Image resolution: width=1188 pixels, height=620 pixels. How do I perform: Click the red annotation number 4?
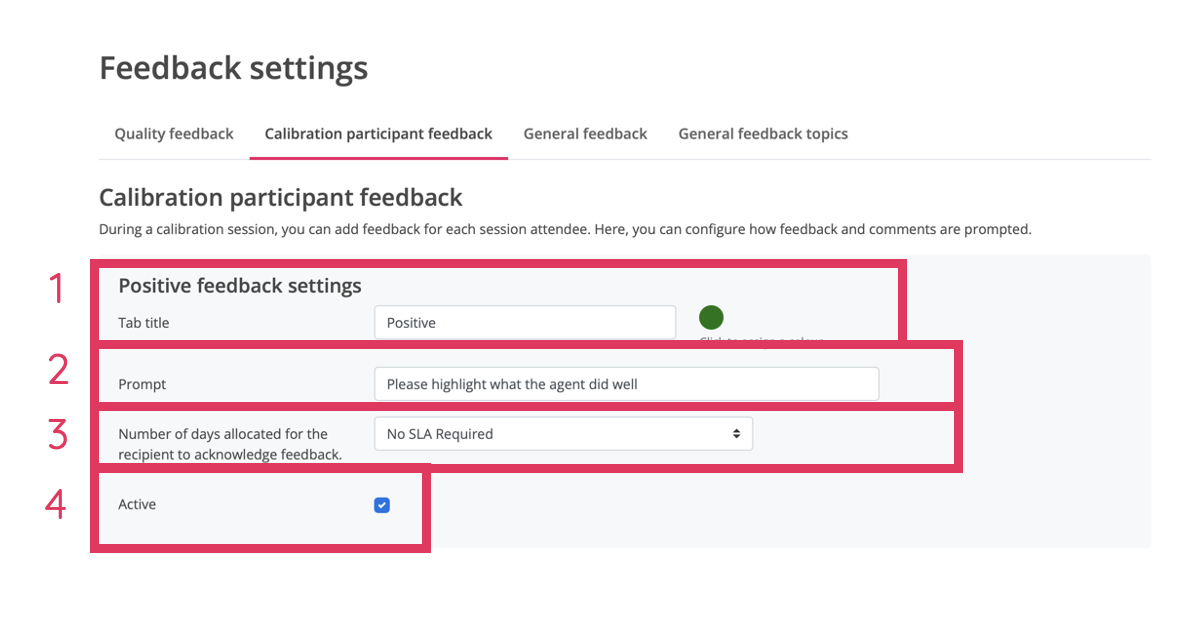[56, 503]
